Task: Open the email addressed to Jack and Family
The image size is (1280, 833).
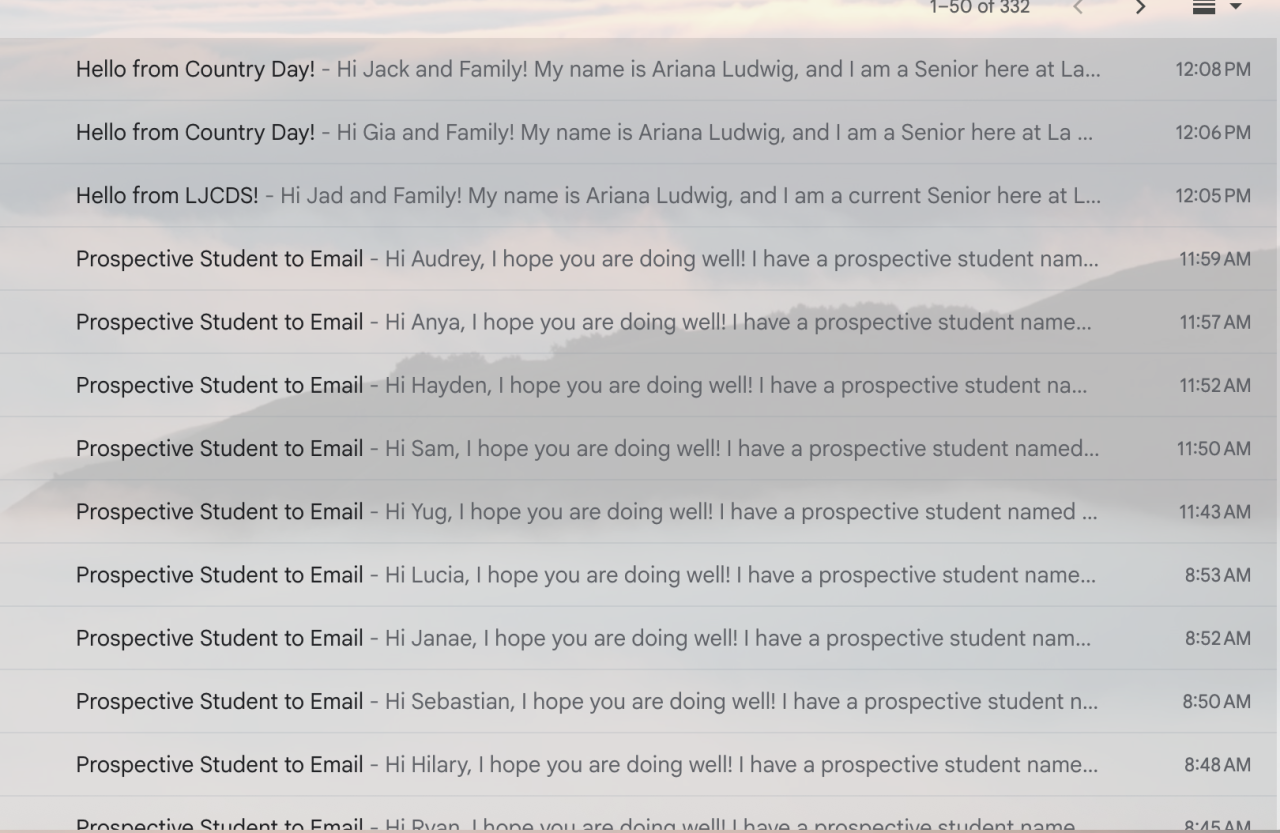Action: click(588, 69)
